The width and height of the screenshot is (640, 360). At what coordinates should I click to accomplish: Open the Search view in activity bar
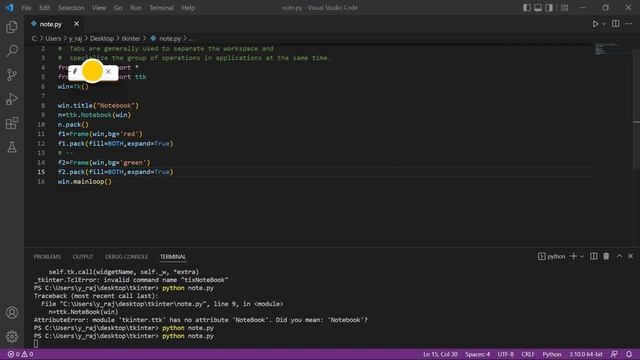12,51
